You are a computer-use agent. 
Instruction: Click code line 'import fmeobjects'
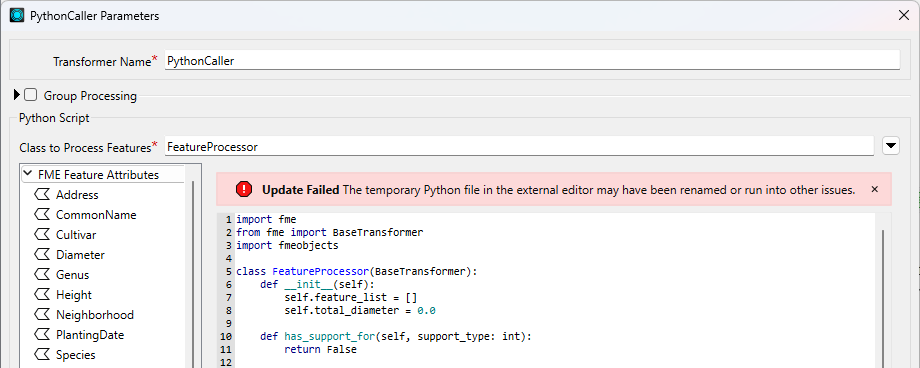tap(287, 245)
